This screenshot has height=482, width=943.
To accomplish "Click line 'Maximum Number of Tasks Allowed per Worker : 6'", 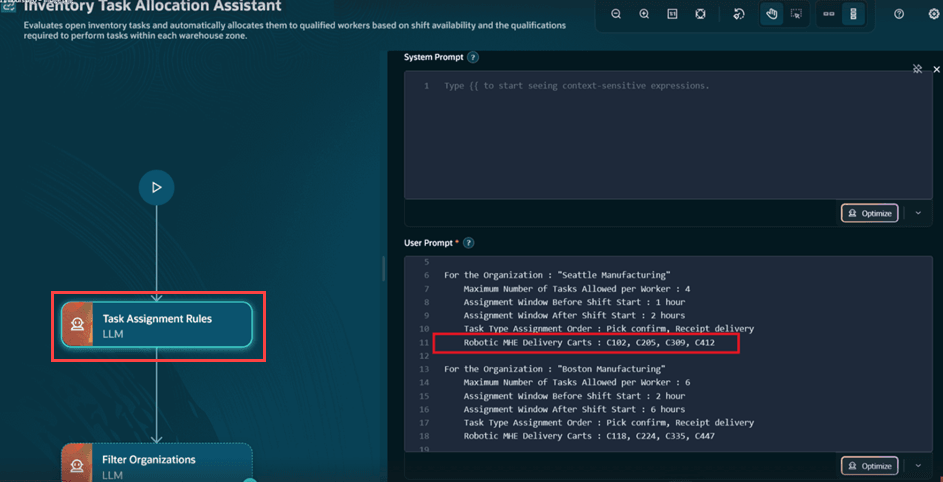I will tap(577, 382).
